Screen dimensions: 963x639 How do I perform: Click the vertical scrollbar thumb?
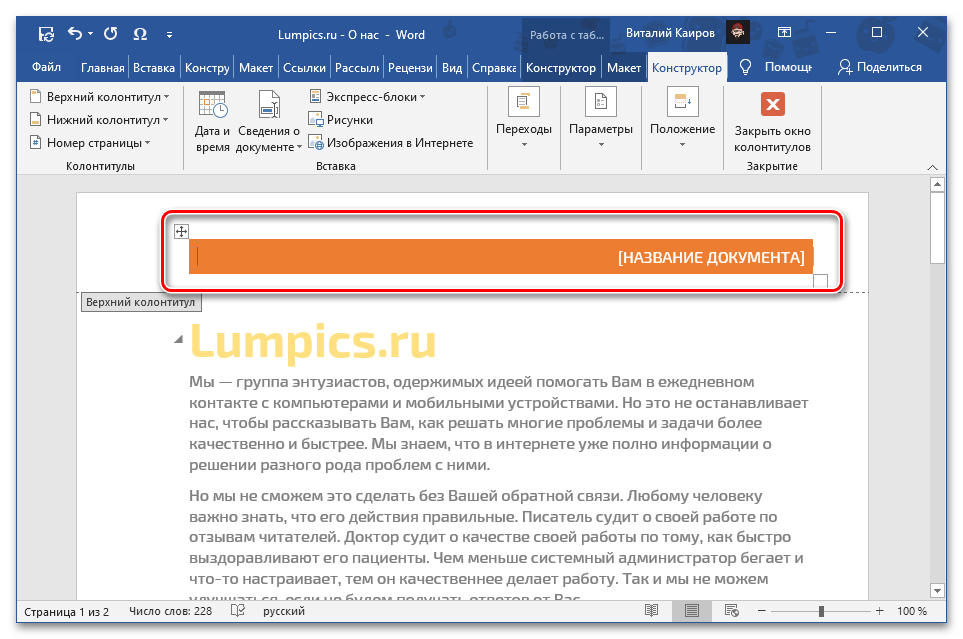937,228
